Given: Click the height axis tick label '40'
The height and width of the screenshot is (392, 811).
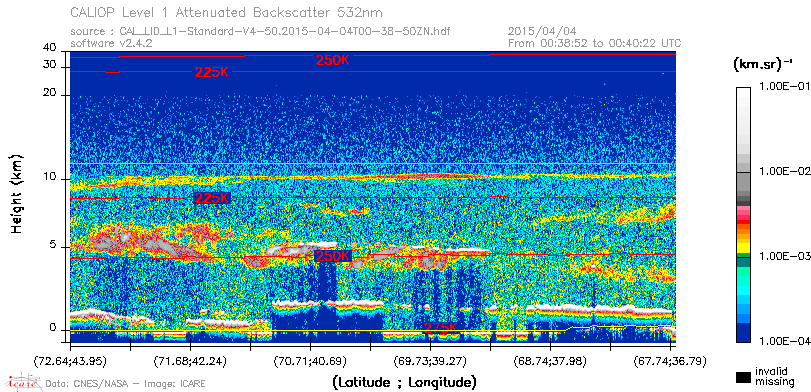Looking at the screenshot, I should [x=50, y=48].
